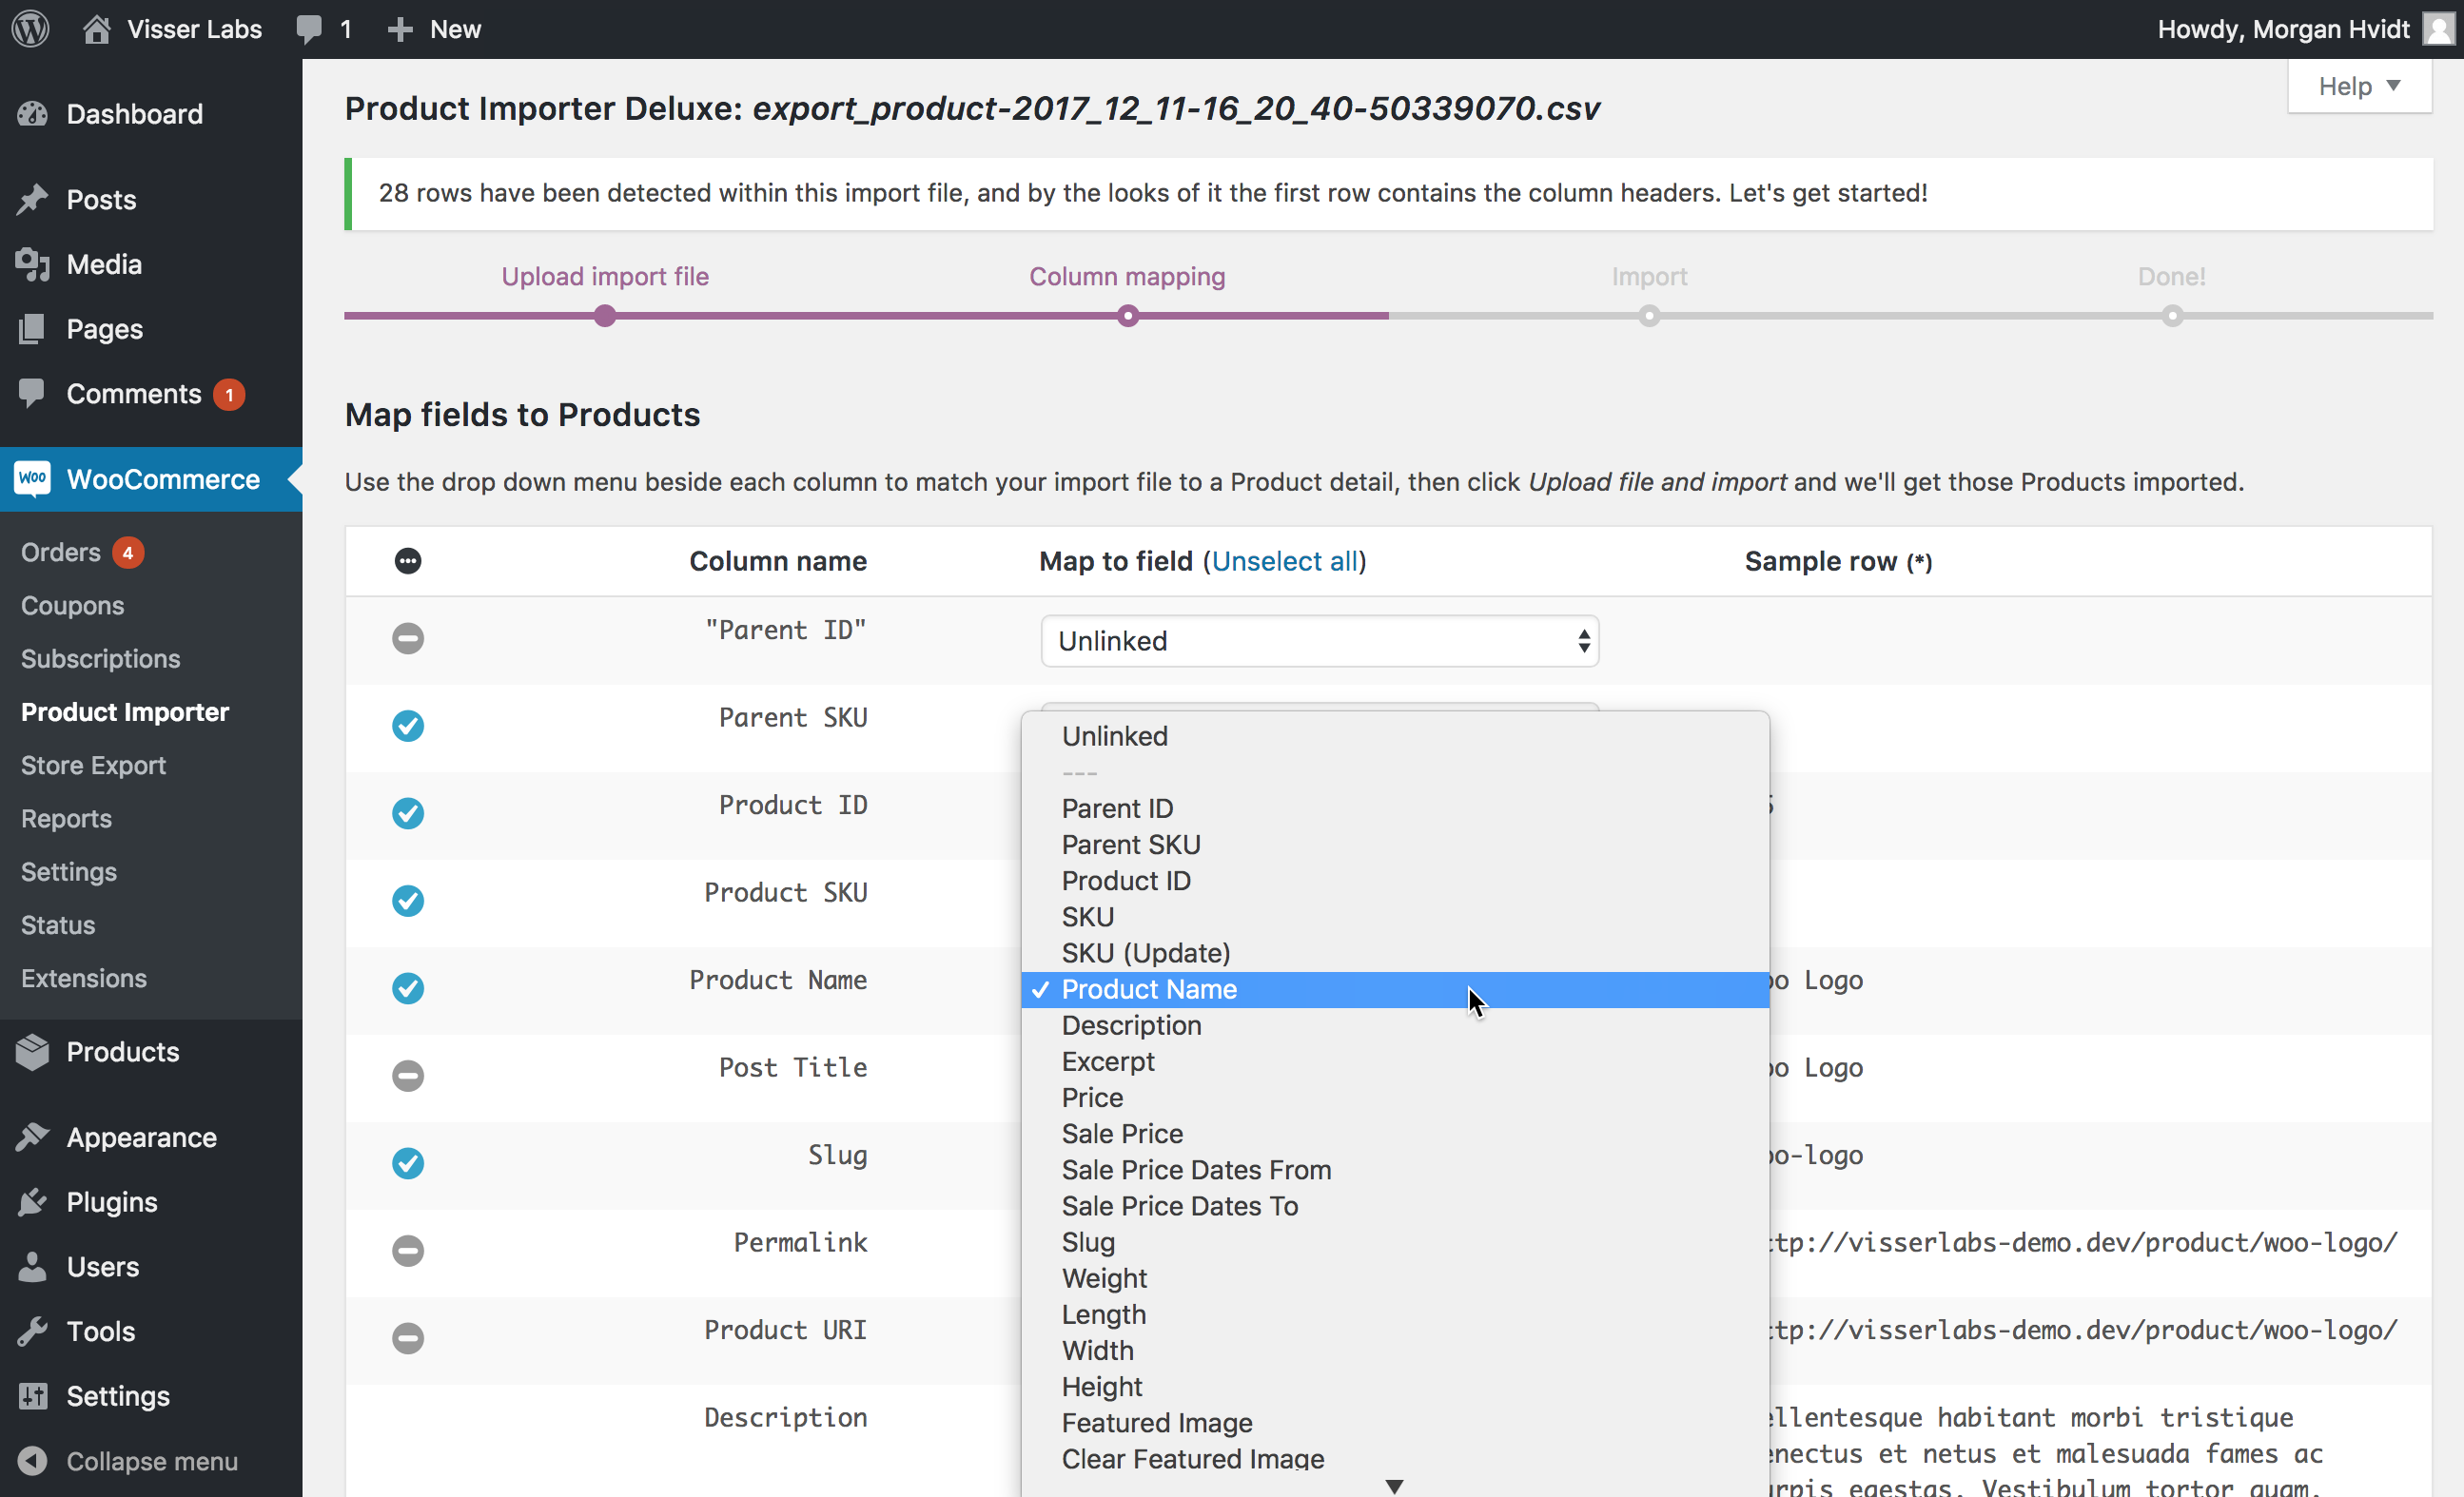2464x1497 pixels.
Task: Choose Sale Price in the dropdown list
Action: 1395,1134
